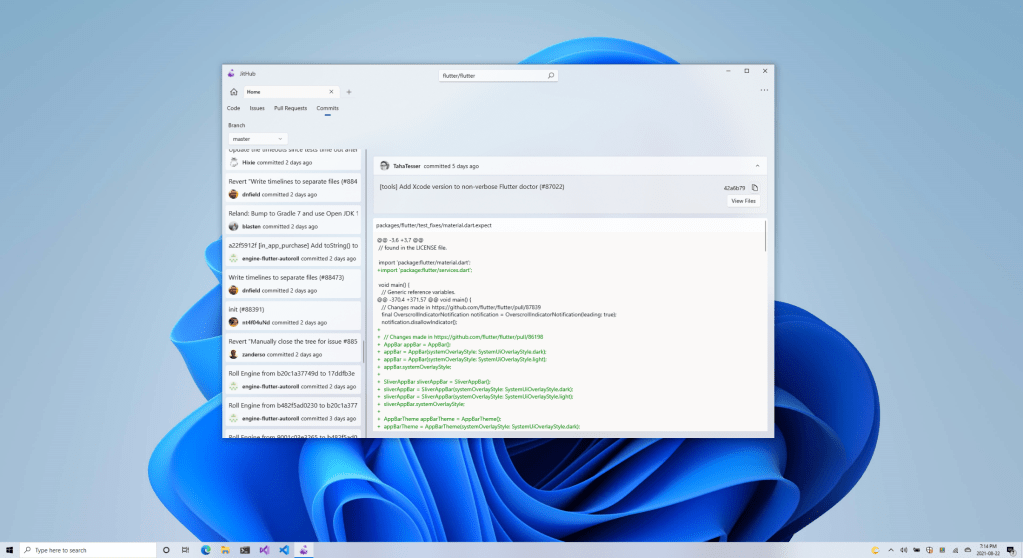Viewport: 1023px width, 558px height.
Task: Collapse the commit details chevron
Action: 757,166
